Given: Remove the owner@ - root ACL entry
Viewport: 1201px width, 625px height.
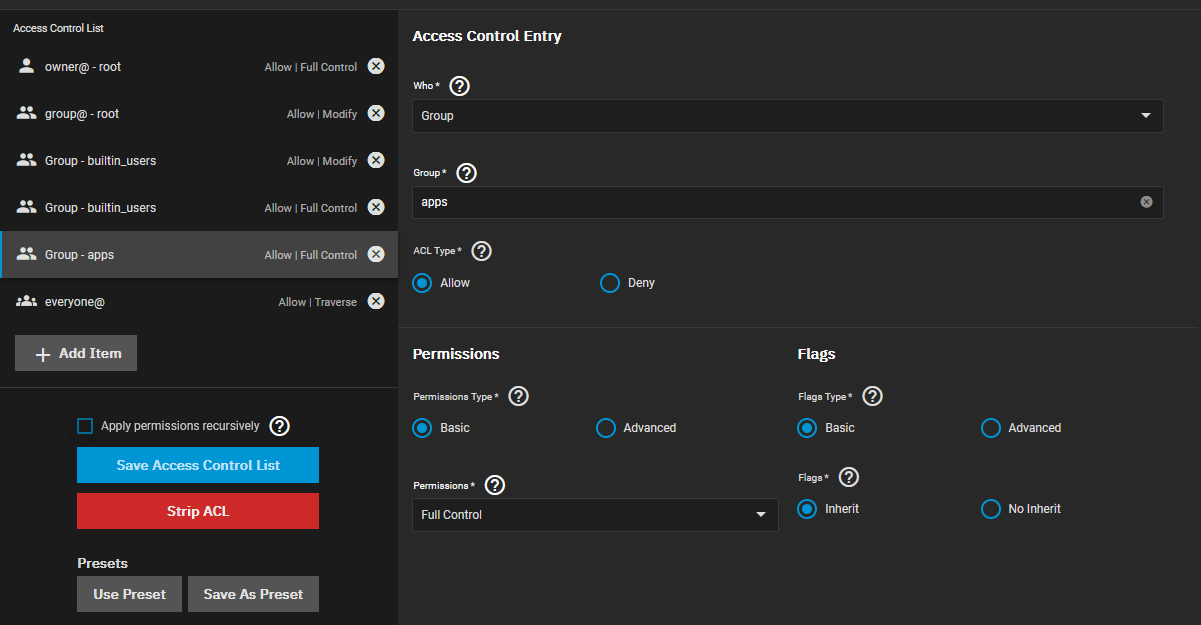Looking at the screenshot, I should click(x=376, y=66).
